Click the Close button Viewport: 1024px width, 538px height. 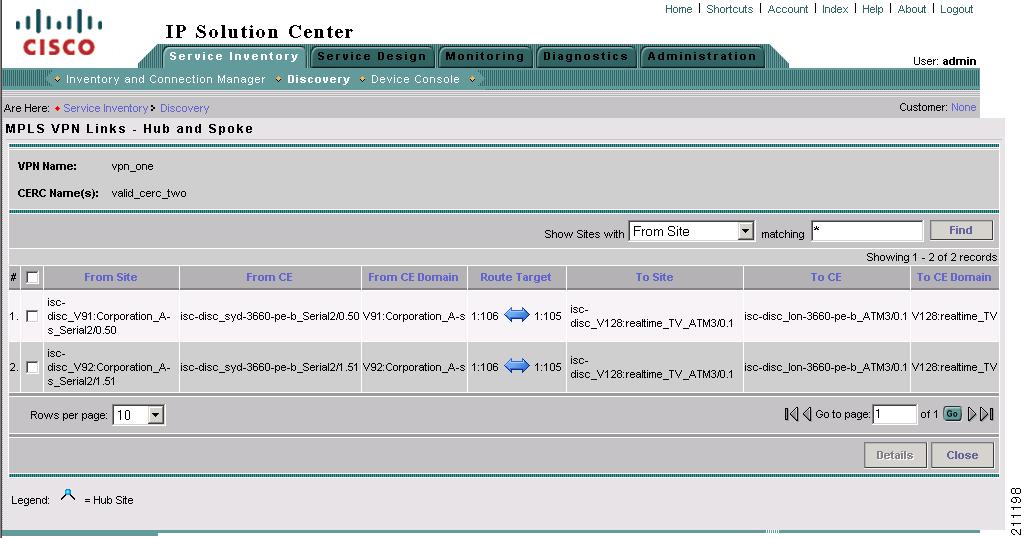[x=962, y=455]
